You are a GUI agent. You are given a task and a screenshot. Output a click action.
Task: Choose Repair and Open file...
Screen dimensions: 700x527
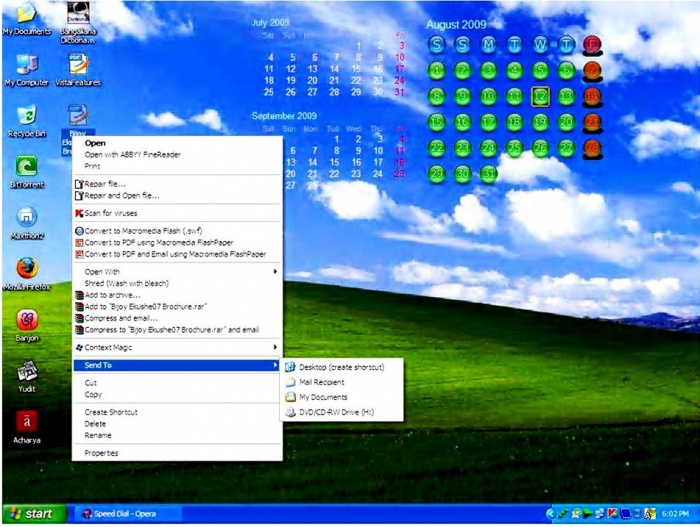(x=177, y=196)
